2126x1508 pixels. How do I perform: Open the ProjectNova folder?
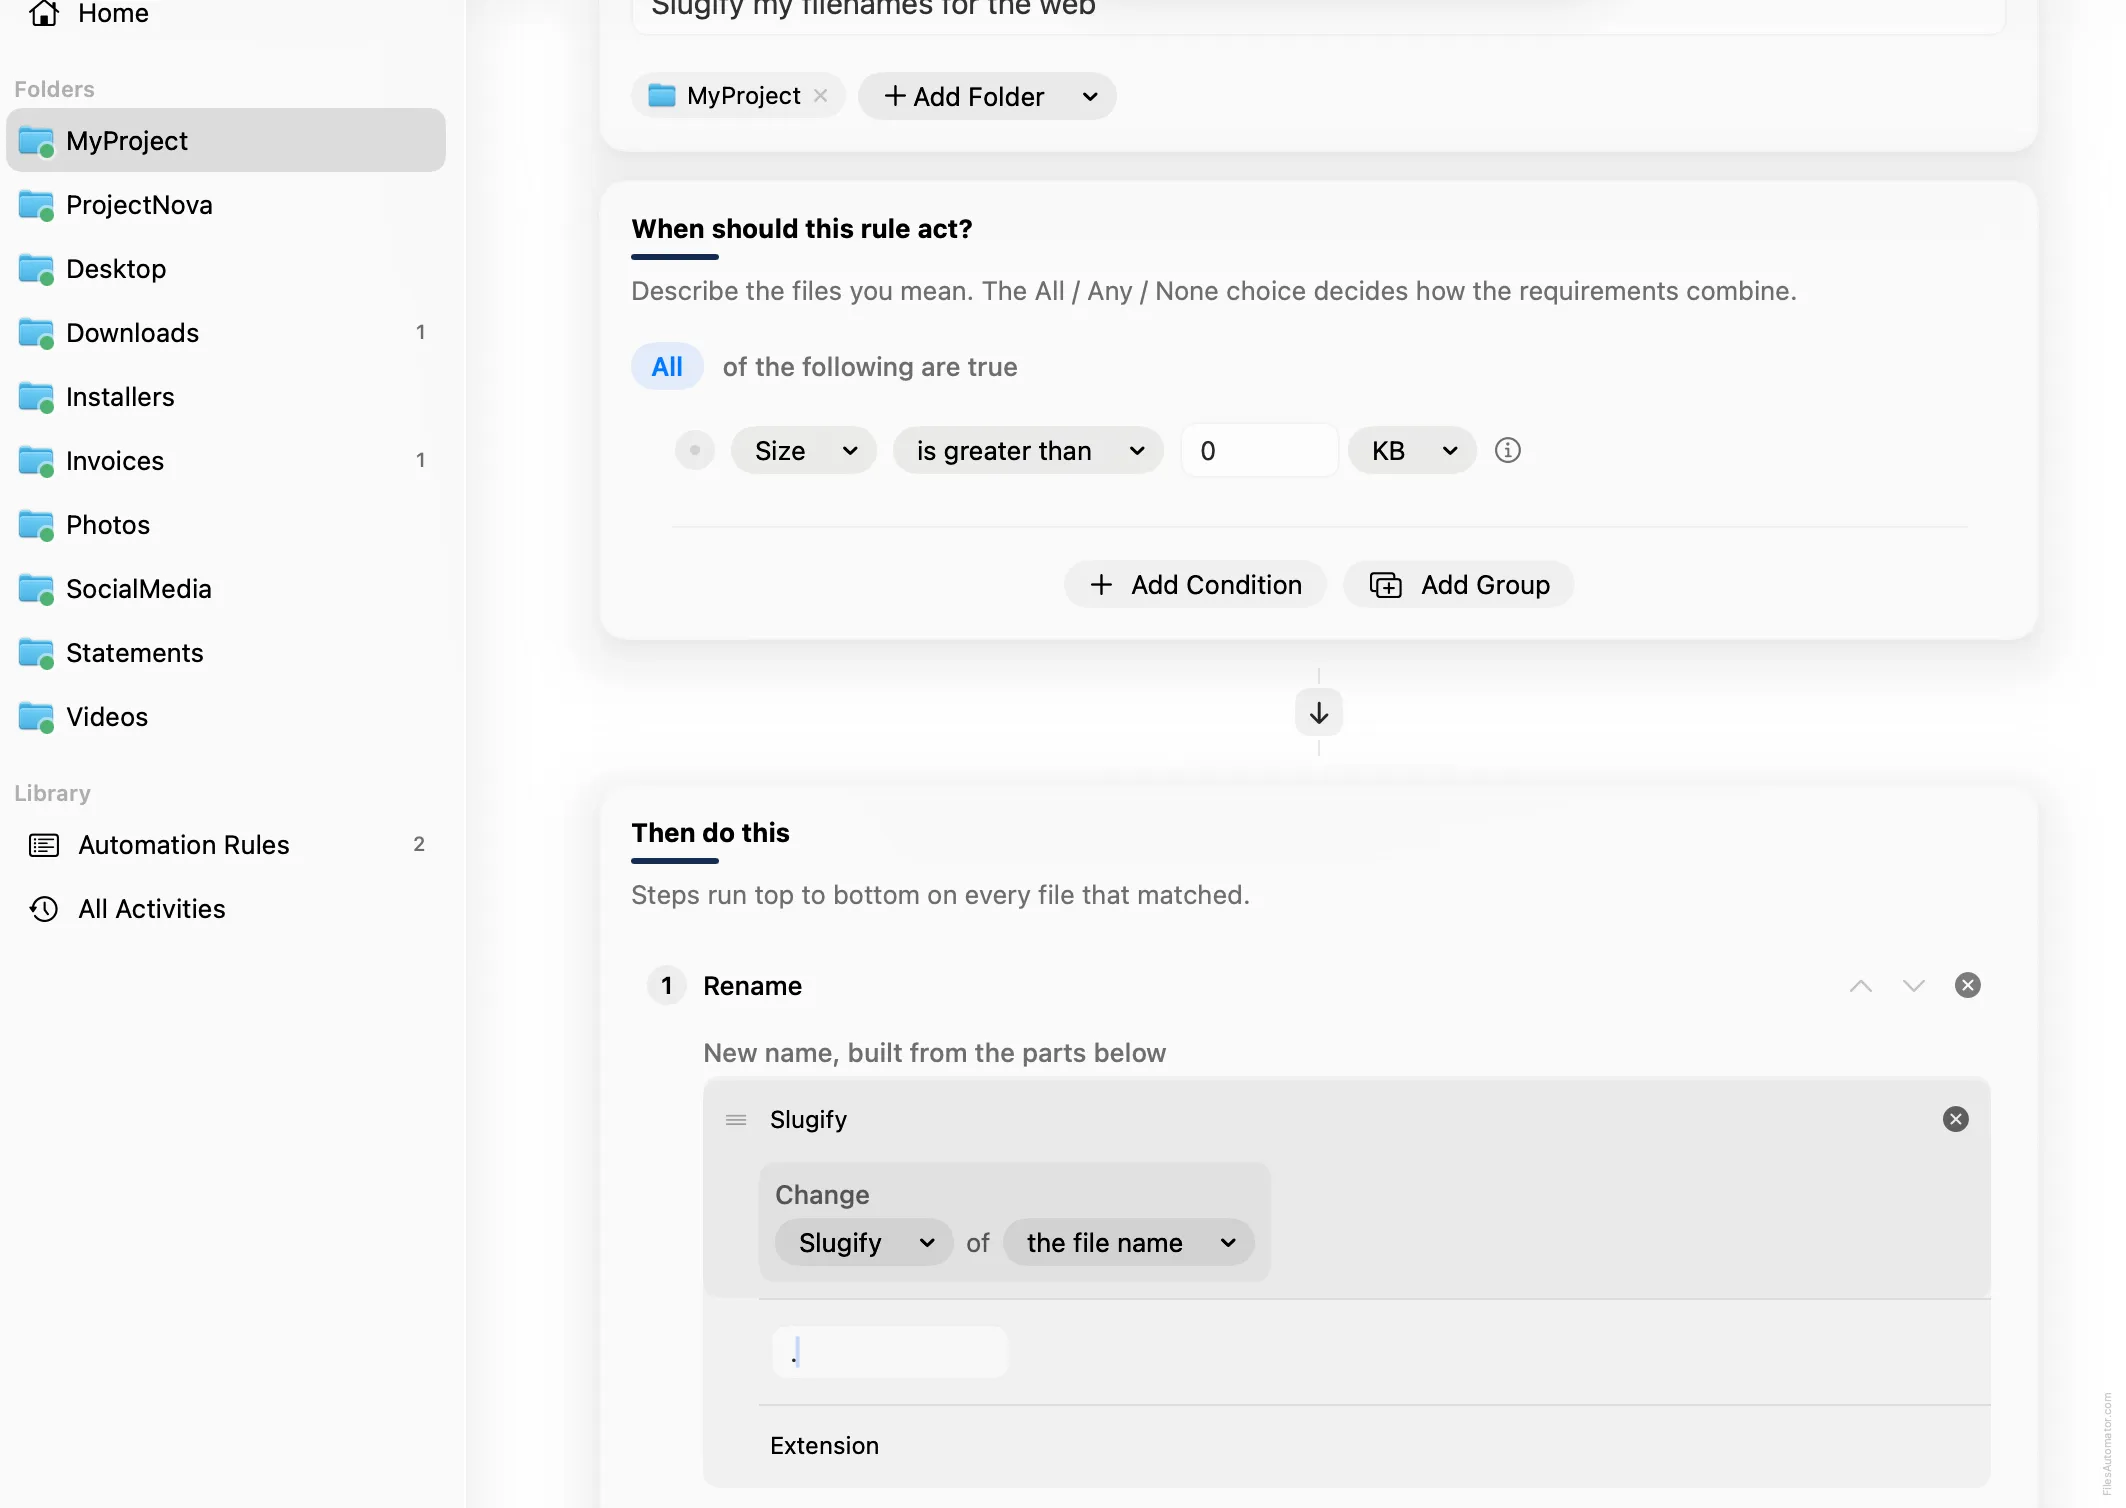[x=226, y=204]
